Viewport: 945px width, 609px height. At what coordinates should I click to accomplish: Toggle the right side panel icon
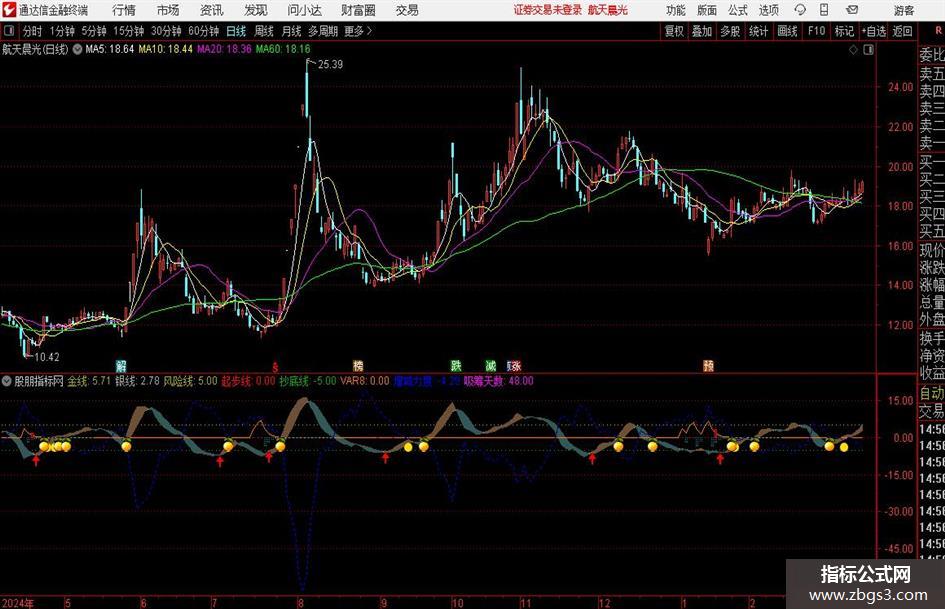(868, 50)
